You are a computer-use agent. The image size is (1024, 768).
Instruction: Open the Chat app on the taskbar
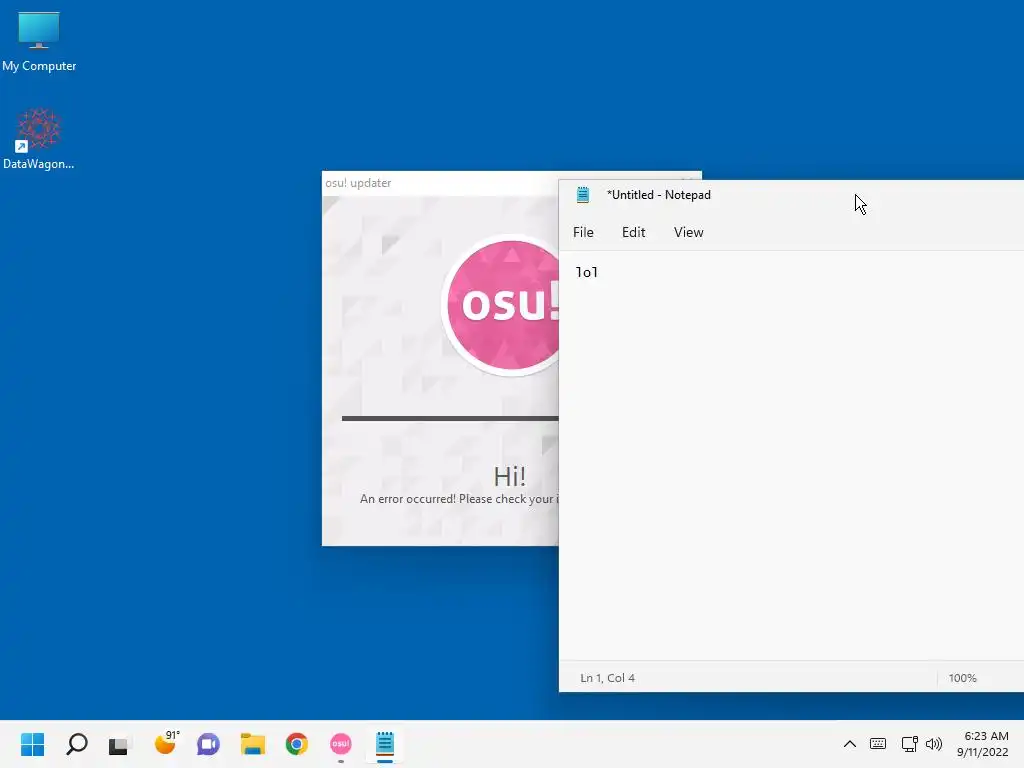[x=208, y=744]
